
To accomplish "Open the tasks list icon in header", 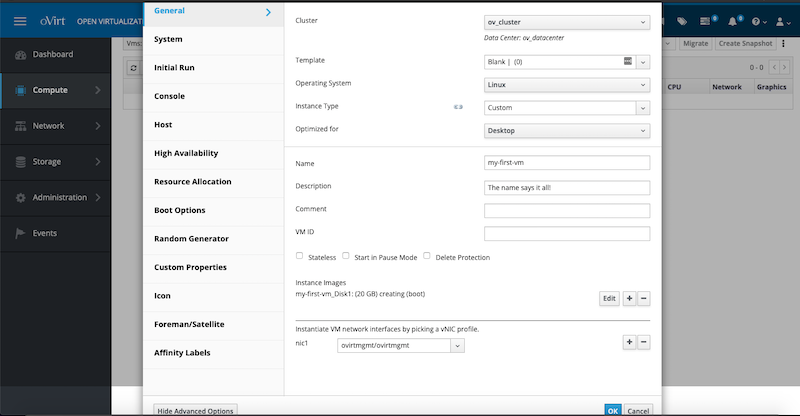I will click(x=705, y=21).
